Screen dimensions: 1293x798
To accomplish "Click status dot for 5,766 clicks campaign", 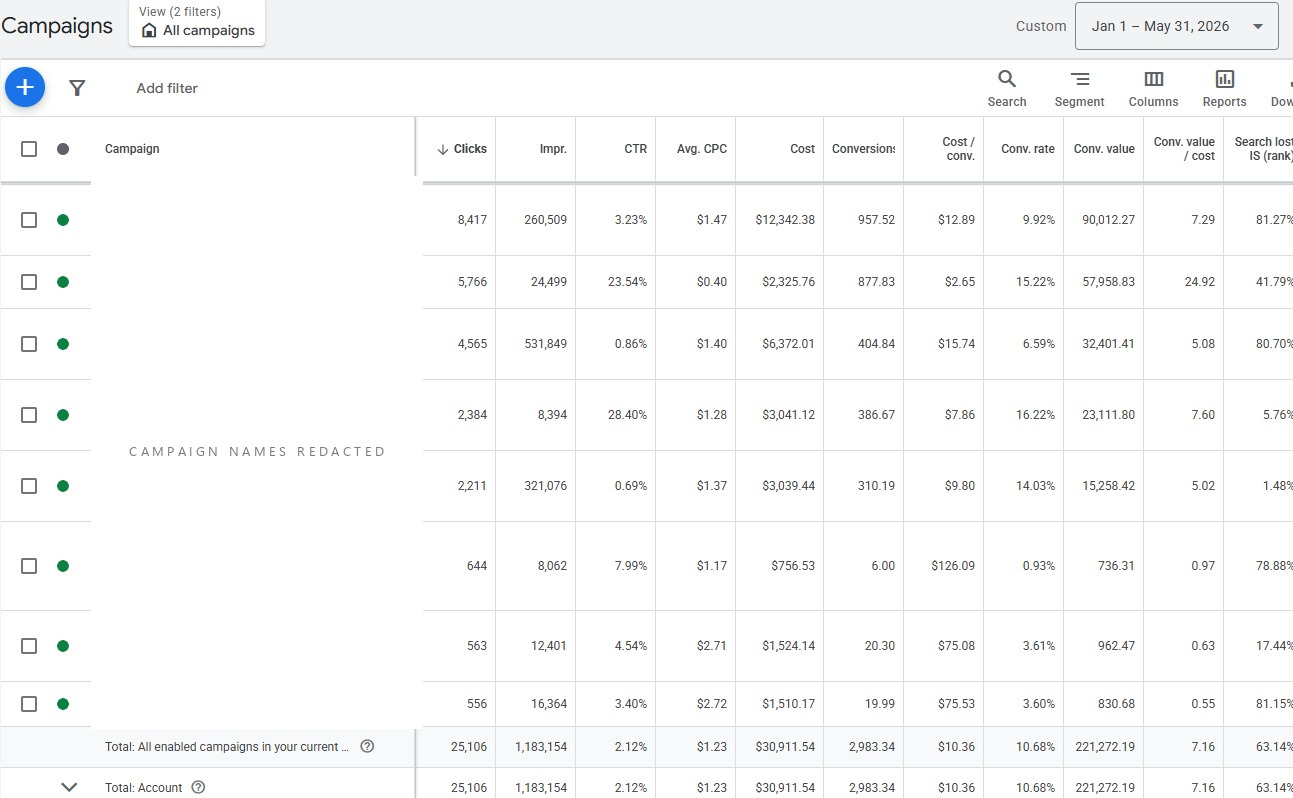I will (63, 282).
